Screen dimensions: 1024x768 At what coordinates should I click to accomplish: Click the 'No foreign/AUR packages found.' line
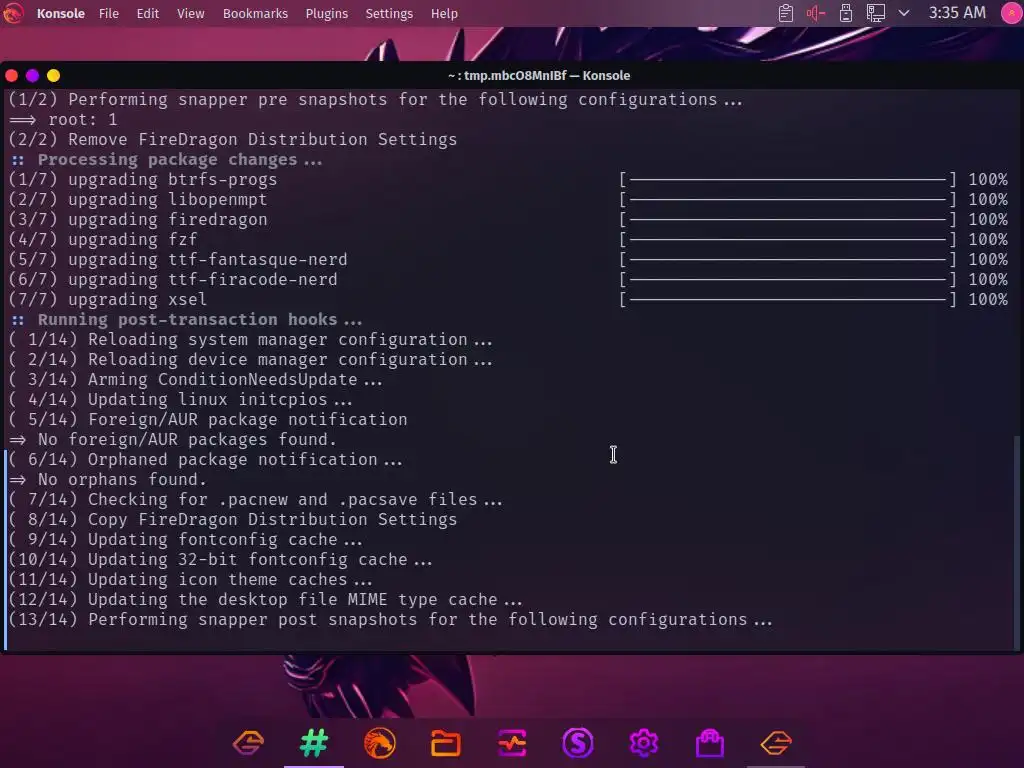[x=173, y=440]
